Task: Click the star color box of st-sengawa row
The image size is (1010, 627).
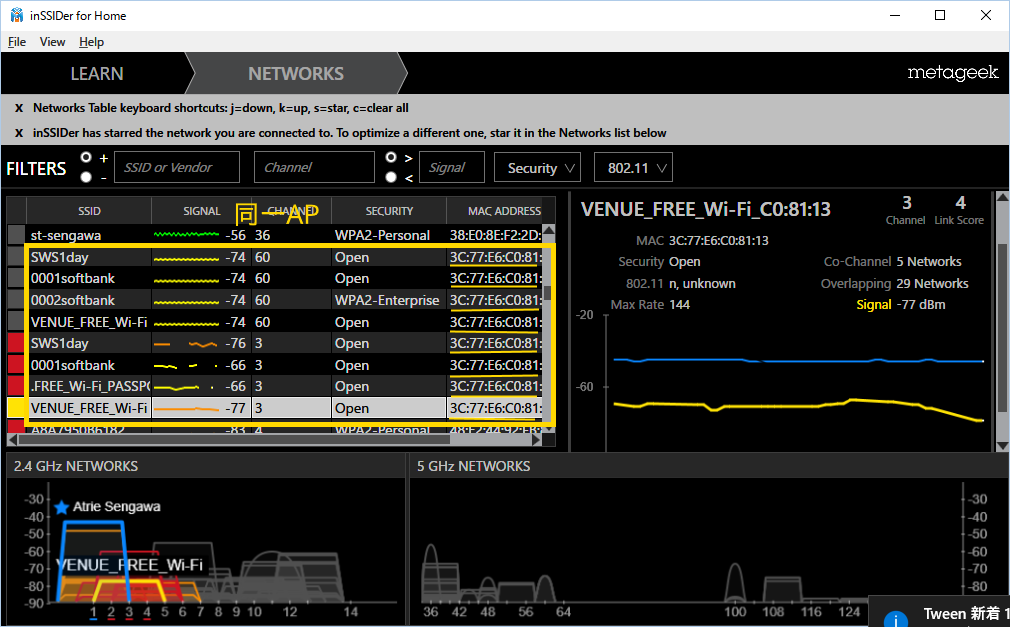Action: click(16, 235)
